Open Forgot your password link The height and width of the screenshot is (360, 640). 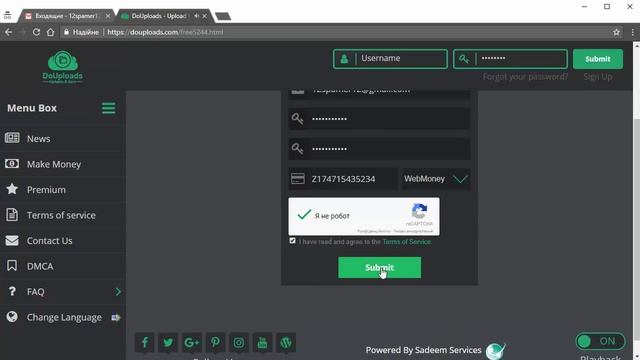coord(525,77)
